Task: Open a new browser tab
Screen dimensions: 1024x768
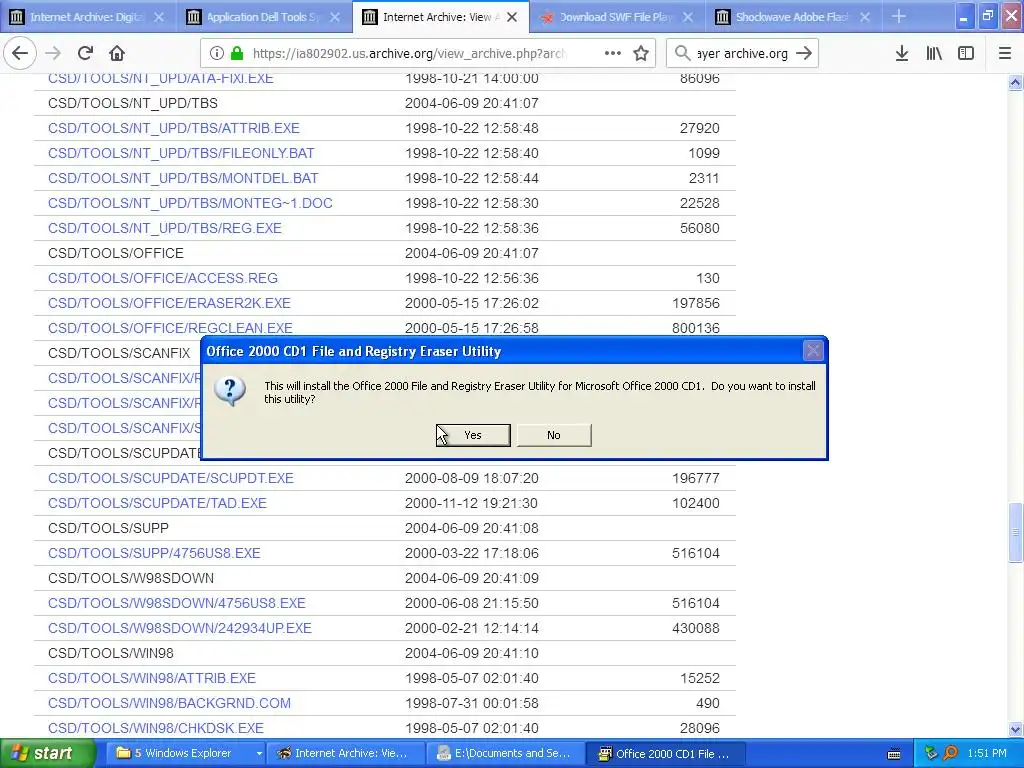Action: point(899,16)
